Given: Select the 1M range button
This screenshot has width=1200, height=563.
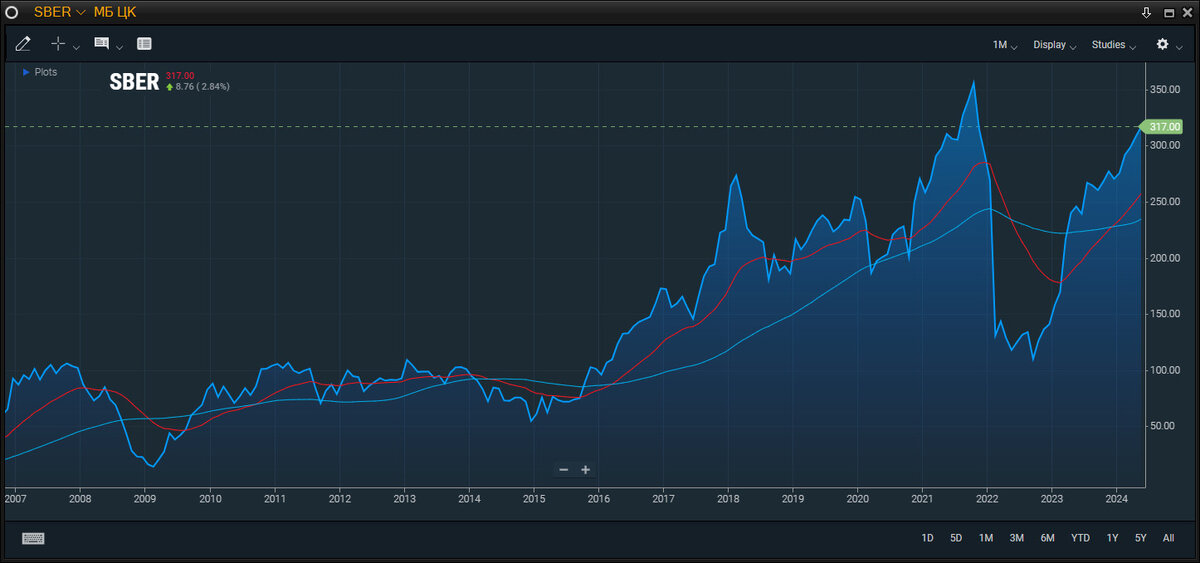Looking at the screenshot, I should coord(986,538).
